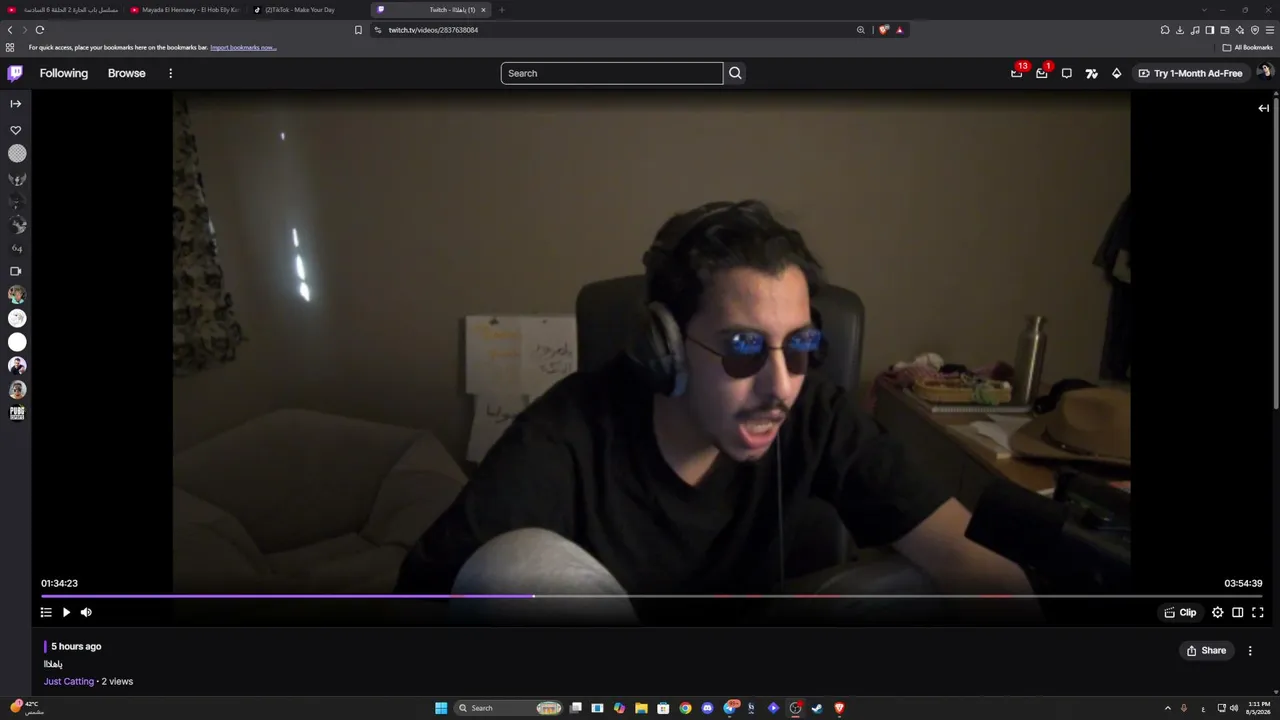This screenshot has height=720, width=1280.
Task: Reload the current page
Action: 40,30
